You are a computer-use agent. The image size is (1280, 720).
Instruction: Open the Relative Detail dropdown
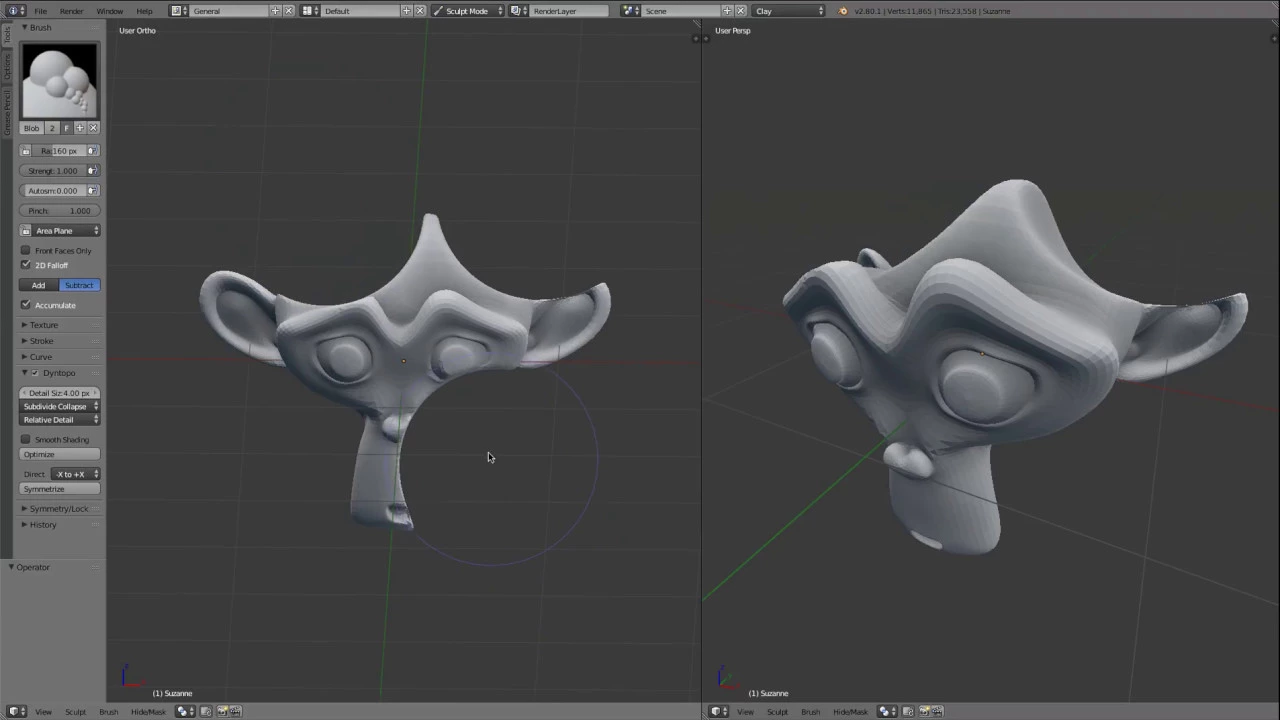pyautogui.click(x=60, y=420)
